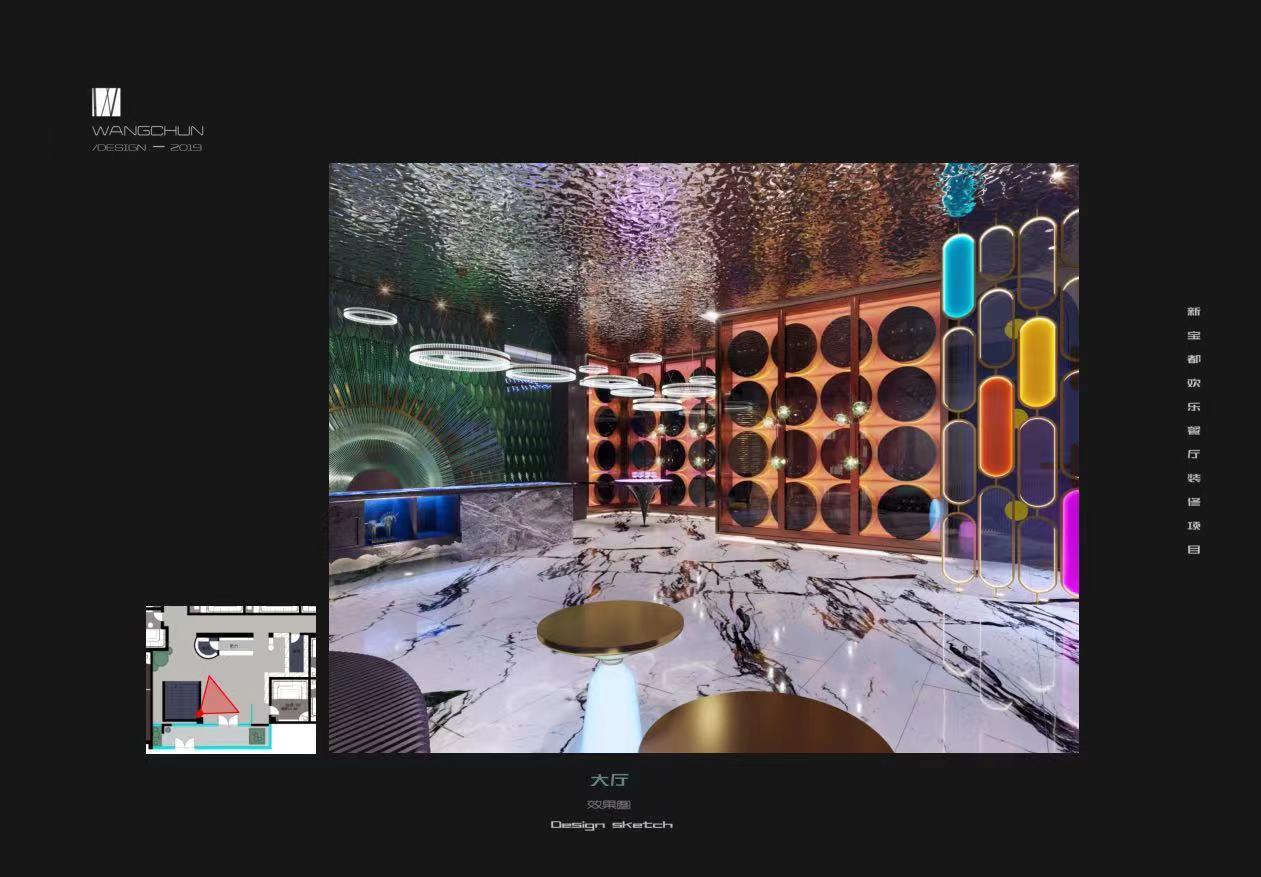Click the 大厅 title below the rendering
The image size is (1261, 877).
(609, 780)
